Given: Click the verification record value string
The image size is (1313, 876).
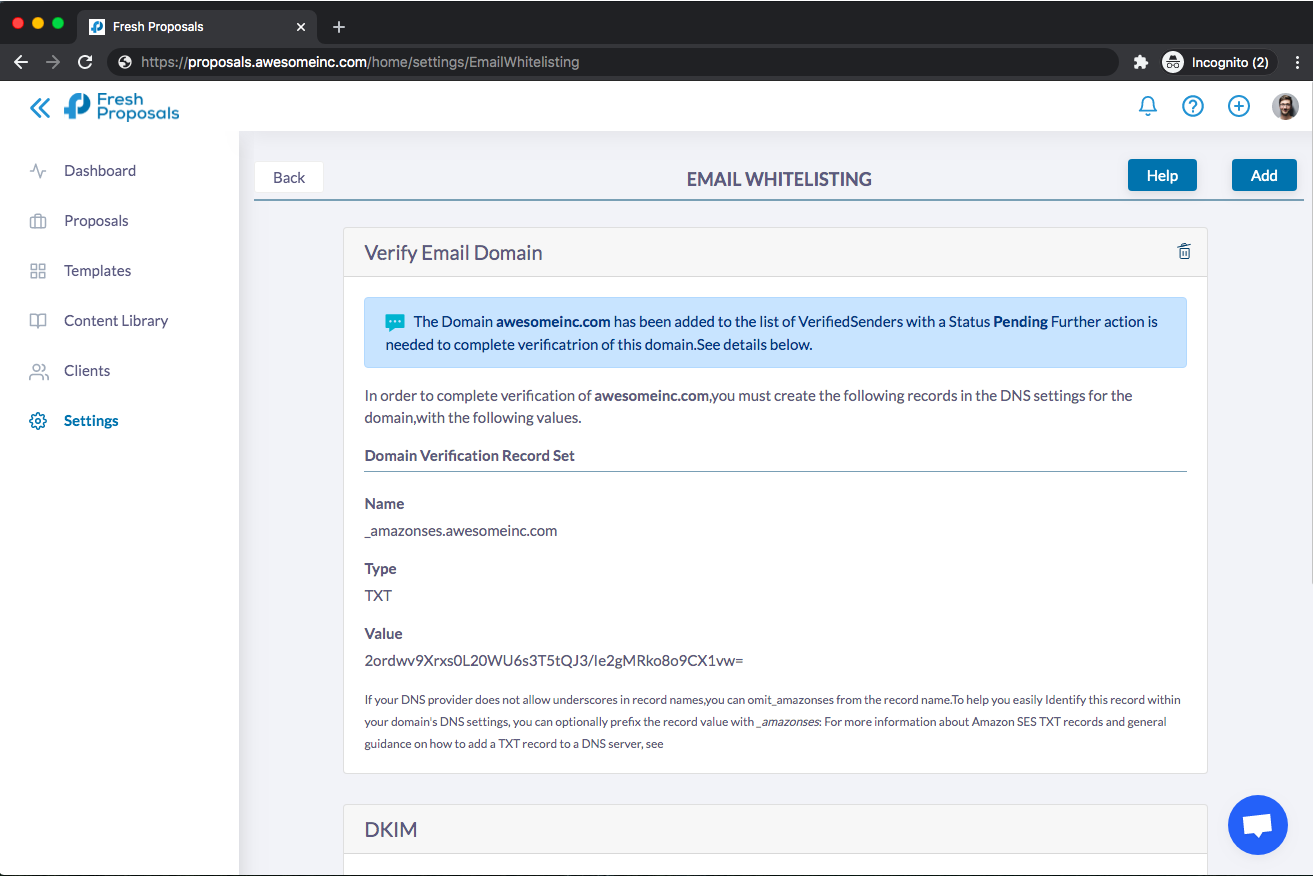Looking at the screenshot, I should (x=554, y=661).
